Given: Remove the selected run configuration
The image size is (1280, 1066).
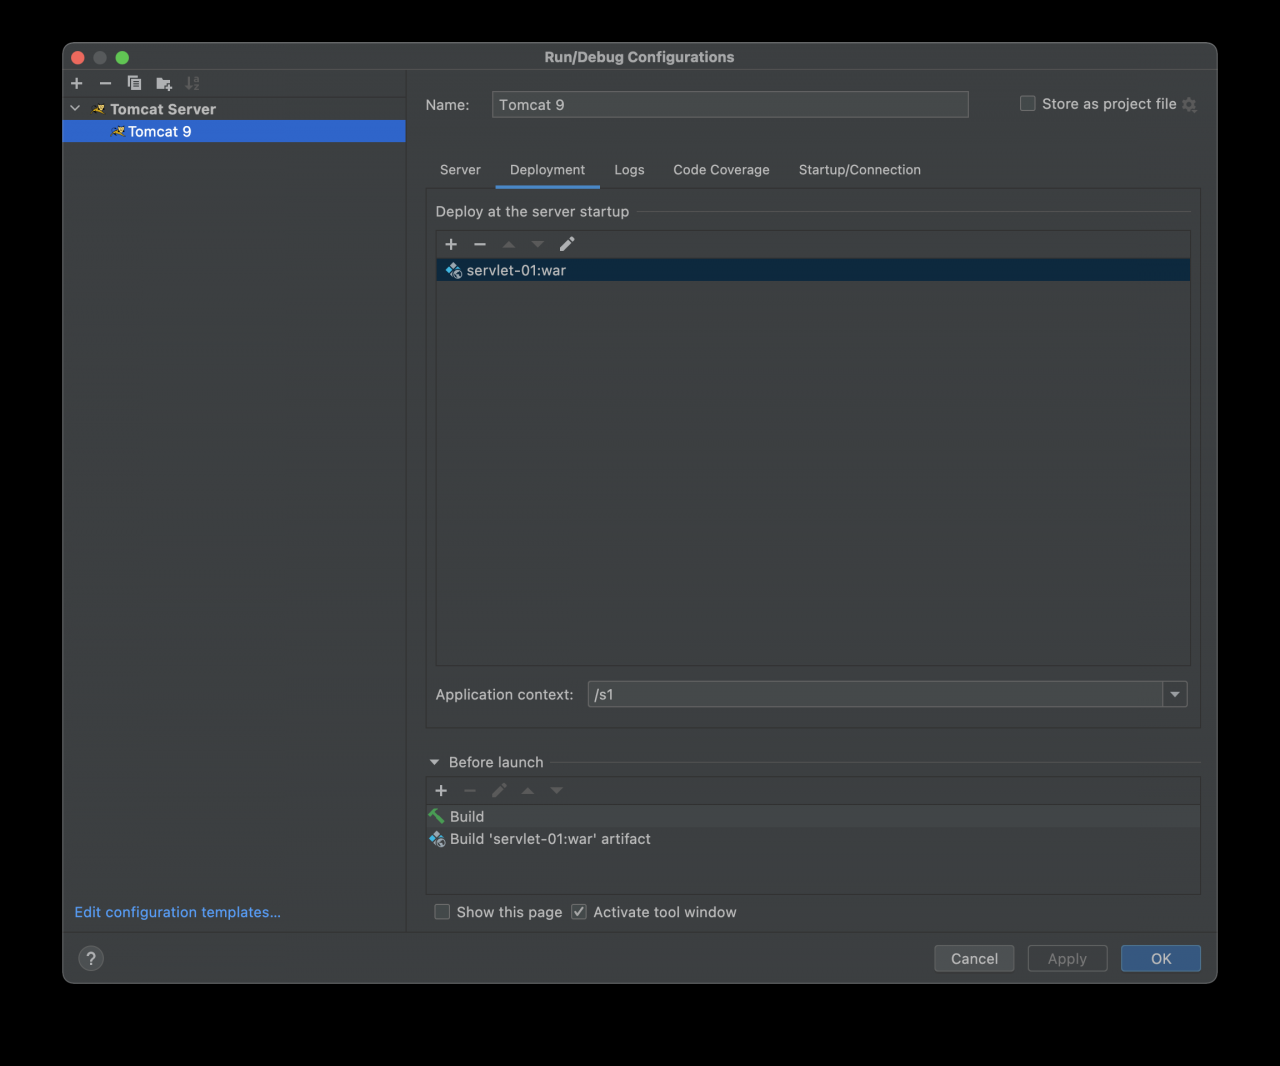Looking at the screenshot, I should (105, 83).
